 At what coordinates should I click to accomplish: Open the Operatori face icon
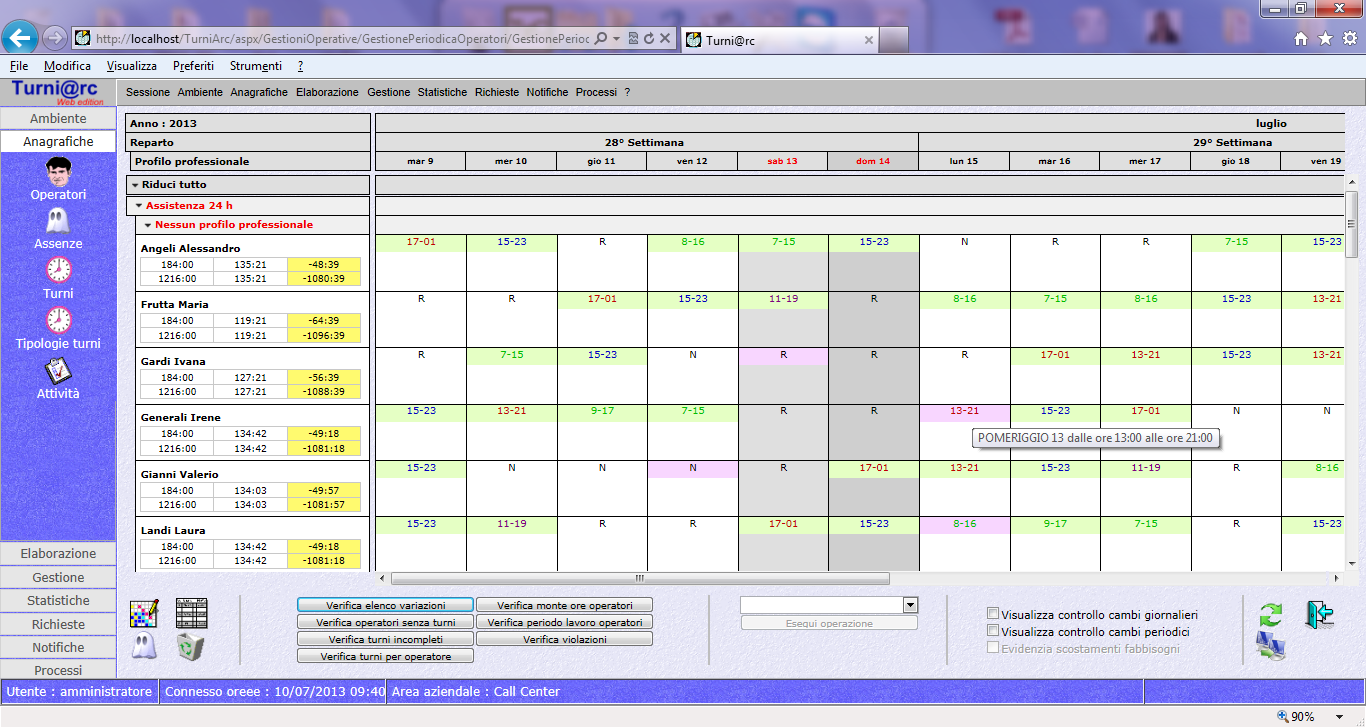(58, 171)
